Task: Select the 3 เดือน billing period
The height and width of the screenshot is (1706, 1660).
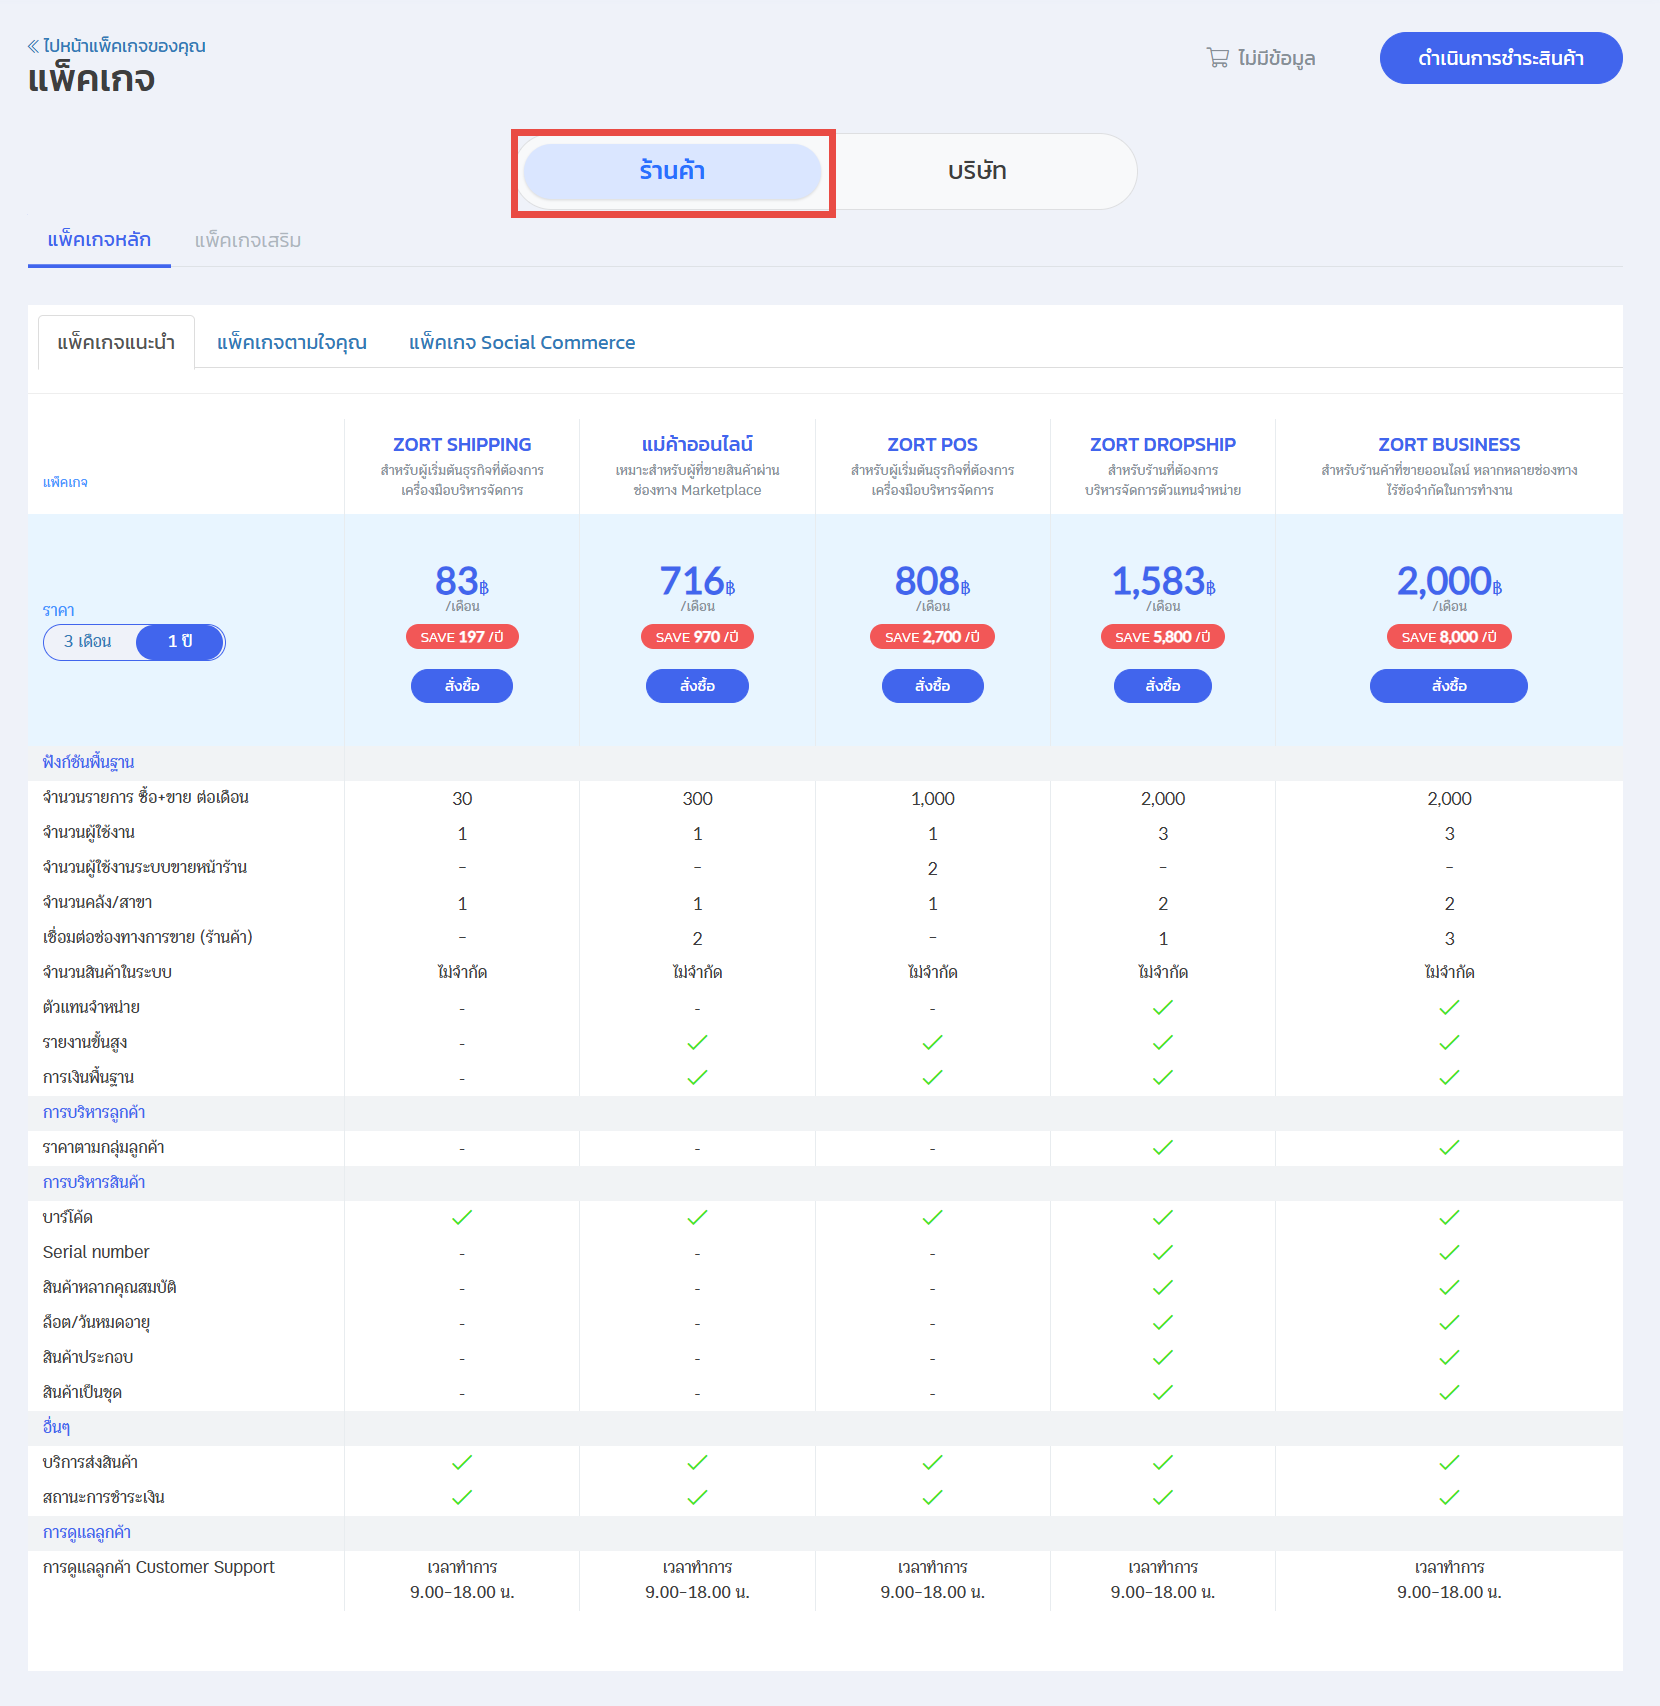Action: (x=88, y=642)
